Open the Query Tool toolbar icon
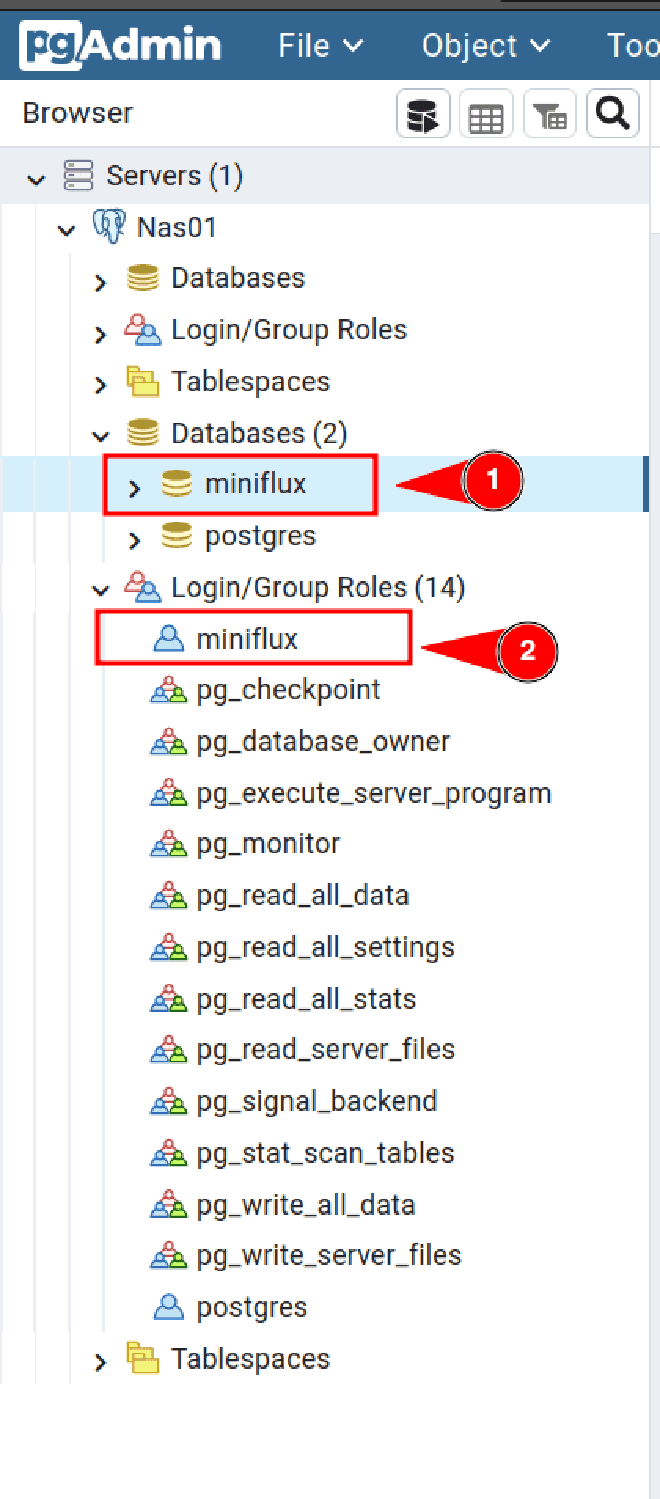The width and height of the screenshot is (660, 1499). 423,116
